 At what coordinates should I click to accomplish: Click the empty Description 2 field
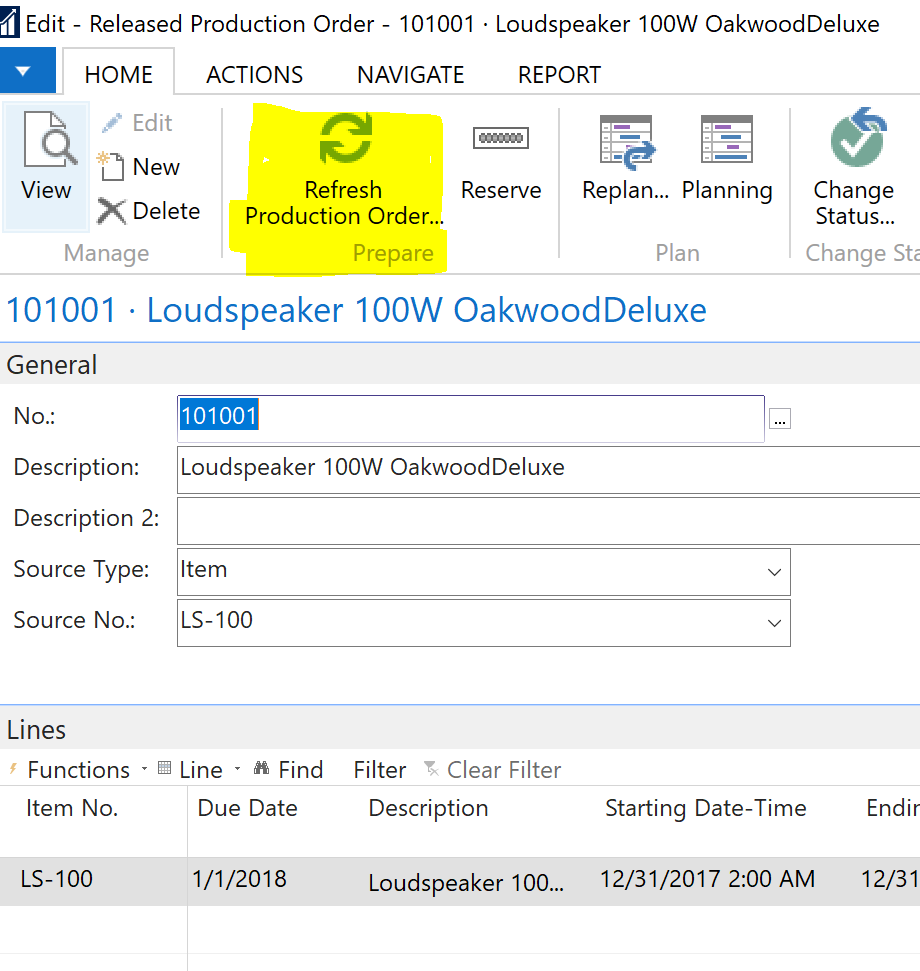548,520
